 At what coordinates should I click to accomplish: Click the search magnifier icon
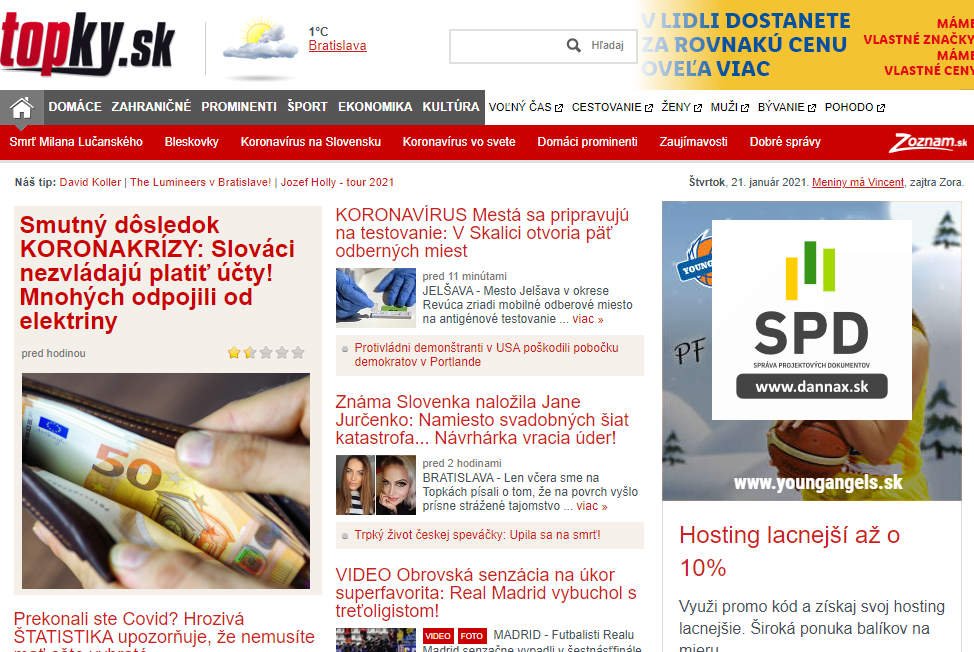point(573,45)
